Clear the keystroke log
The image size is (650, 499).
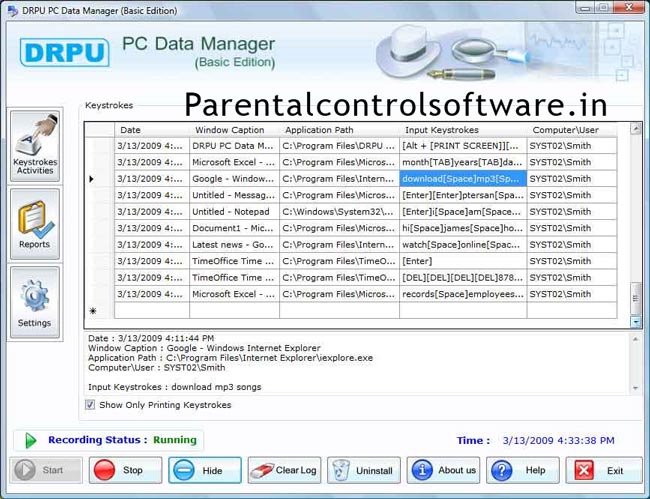pyautogui.click(x=284, y=470)
